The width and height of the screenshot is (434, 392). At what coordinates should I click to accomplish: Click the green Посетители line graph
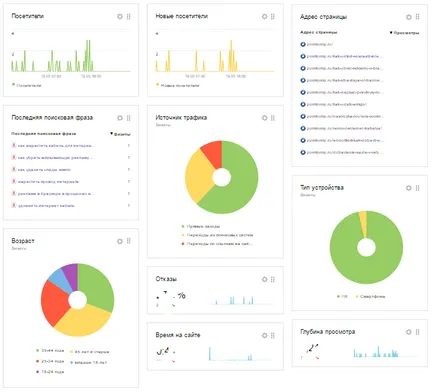click(71, 55)
